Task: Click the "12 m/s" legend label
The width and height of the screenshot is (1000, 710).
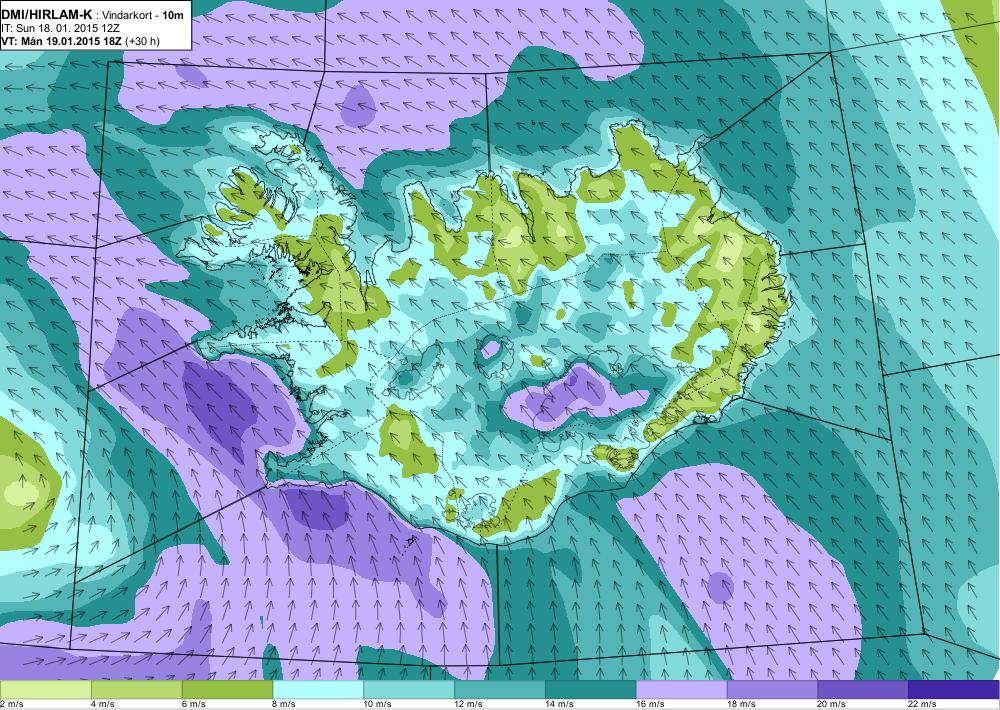Action: click(469, 704)
